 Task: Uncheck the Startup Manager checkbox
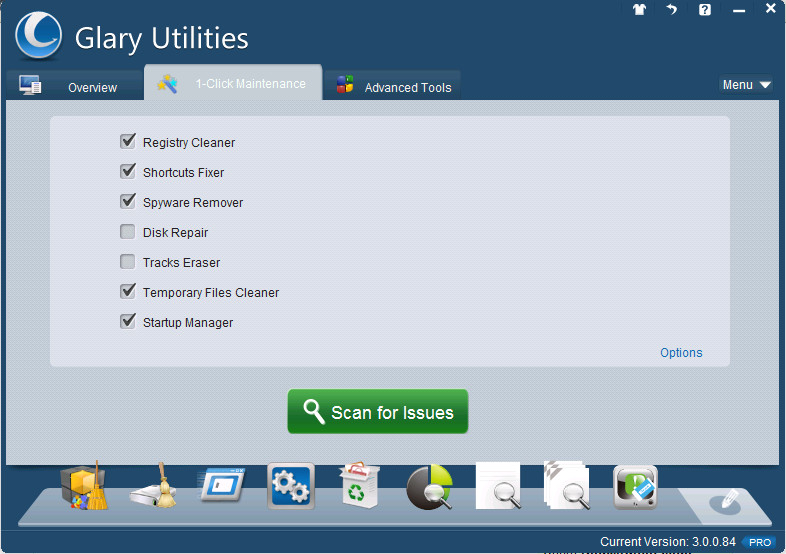(128, 322)
